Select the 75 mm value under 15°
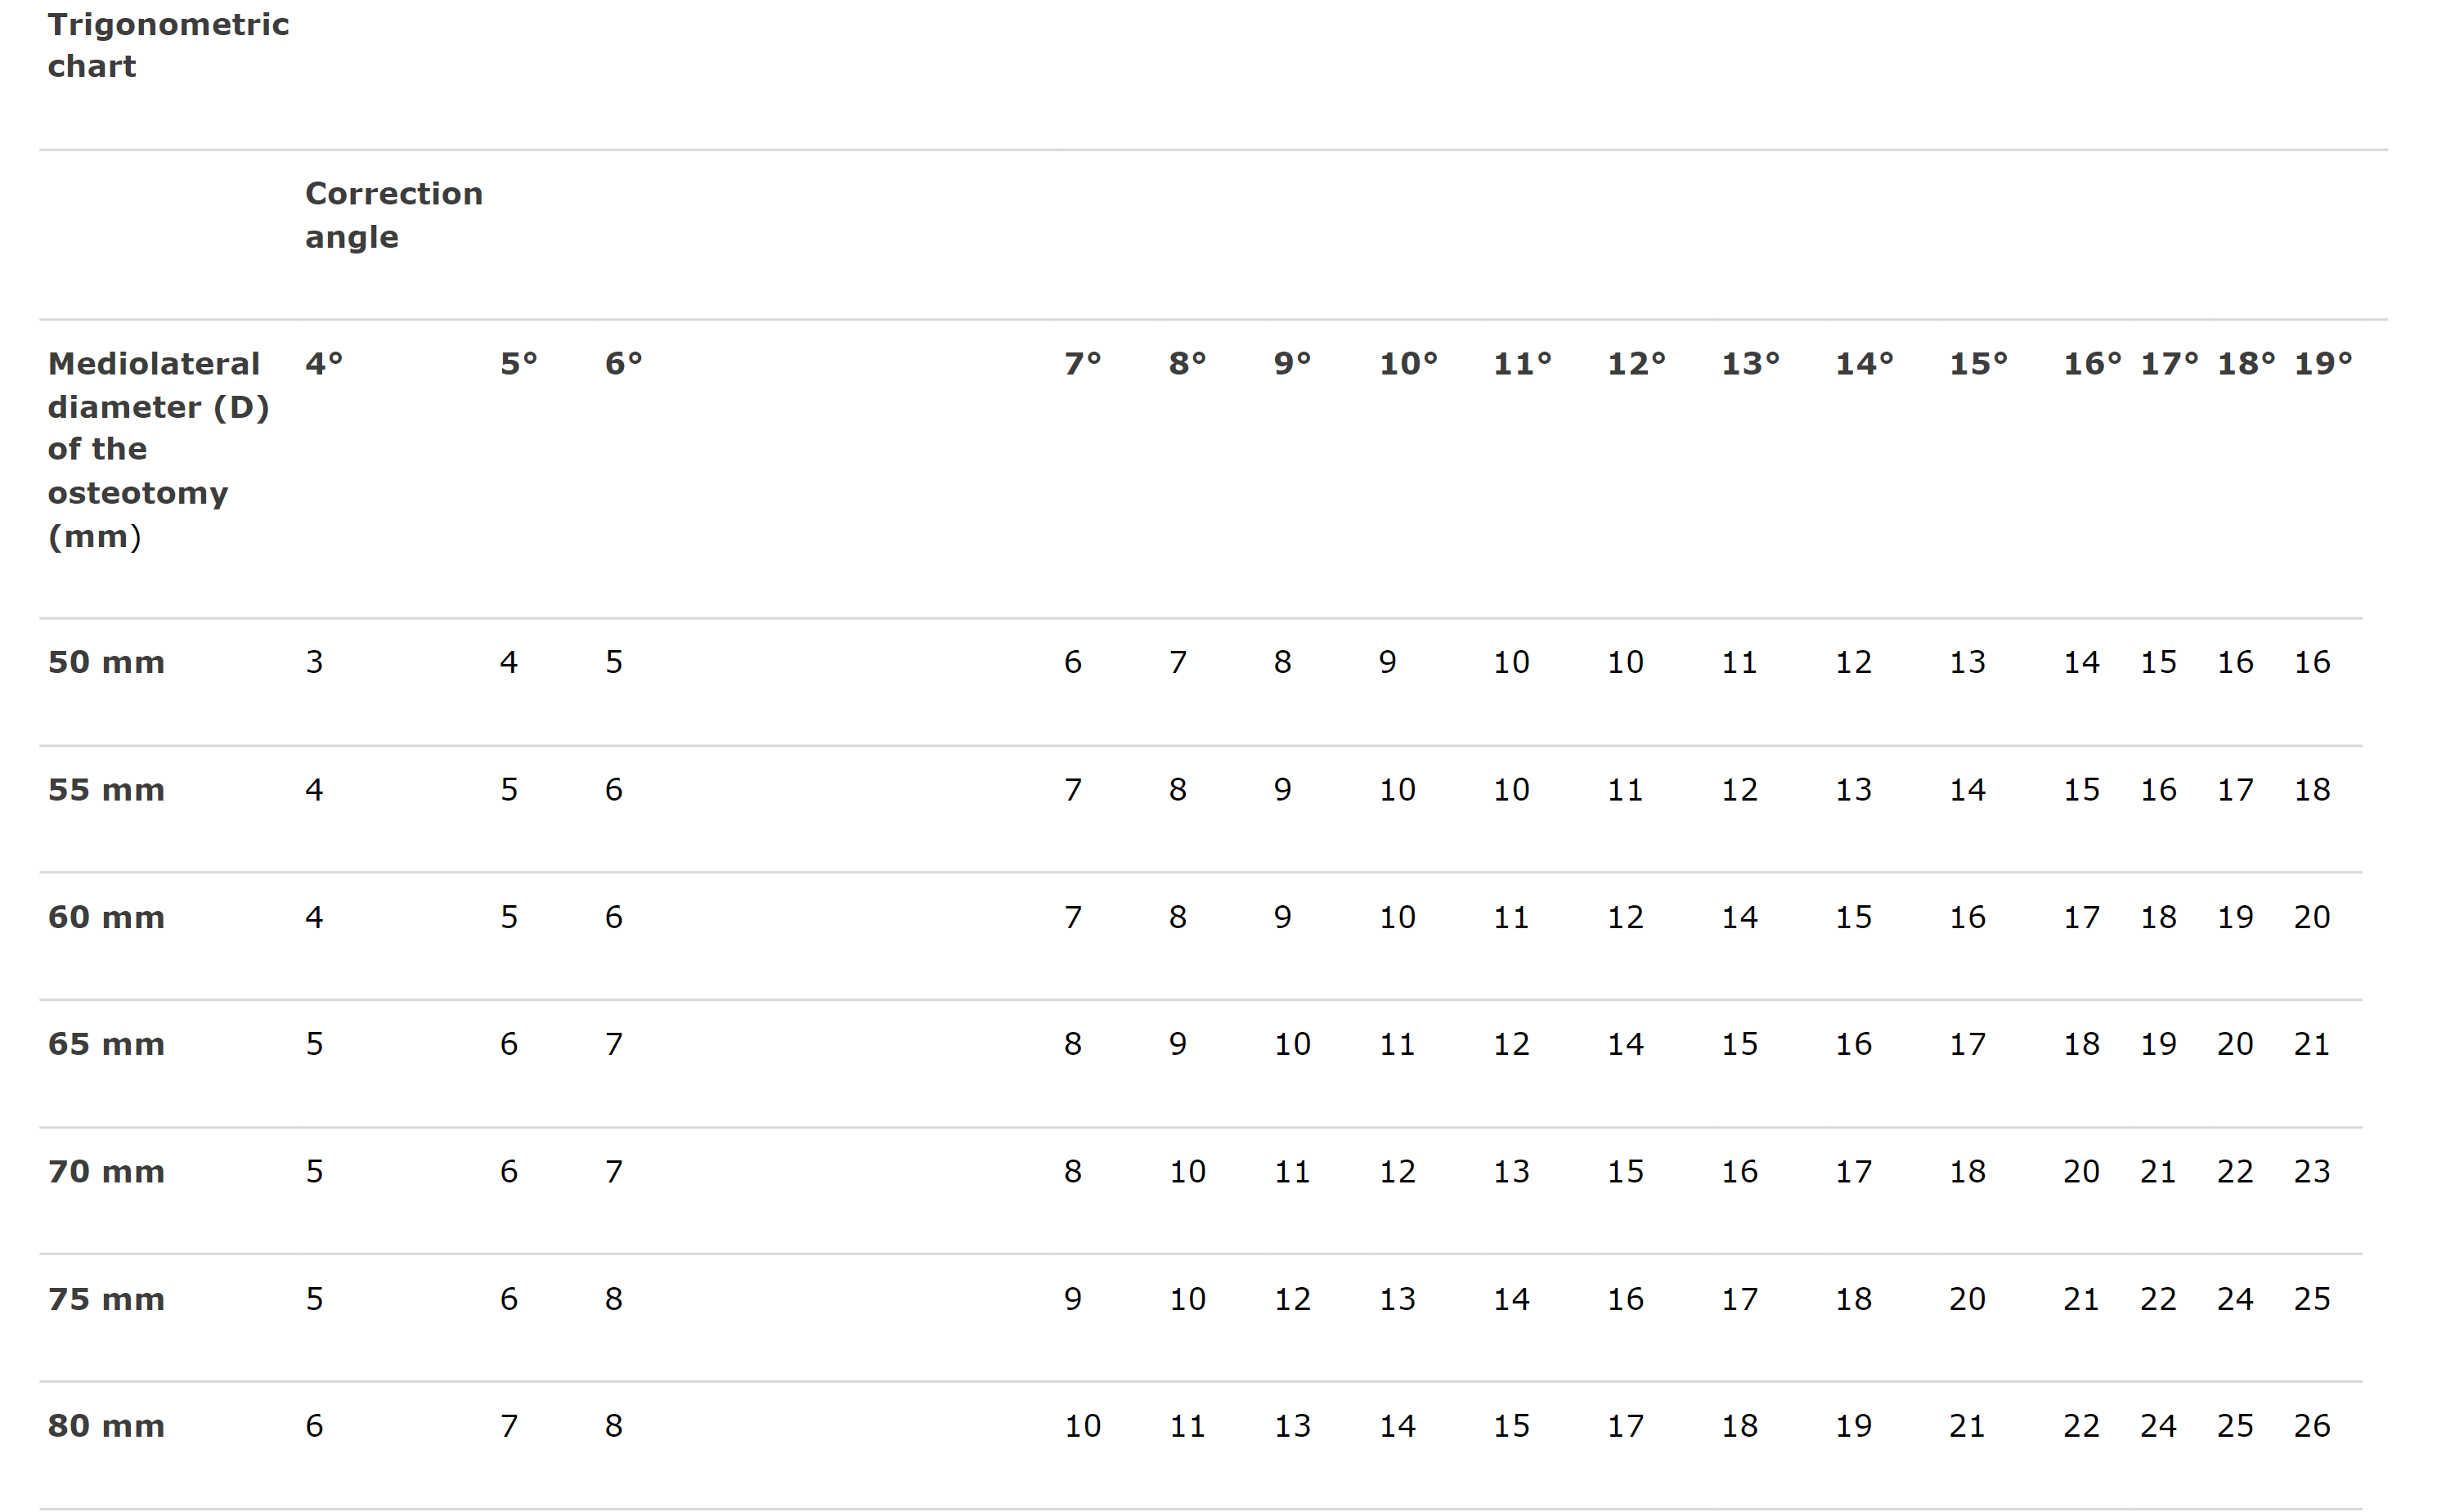 coord(1968,1299)
